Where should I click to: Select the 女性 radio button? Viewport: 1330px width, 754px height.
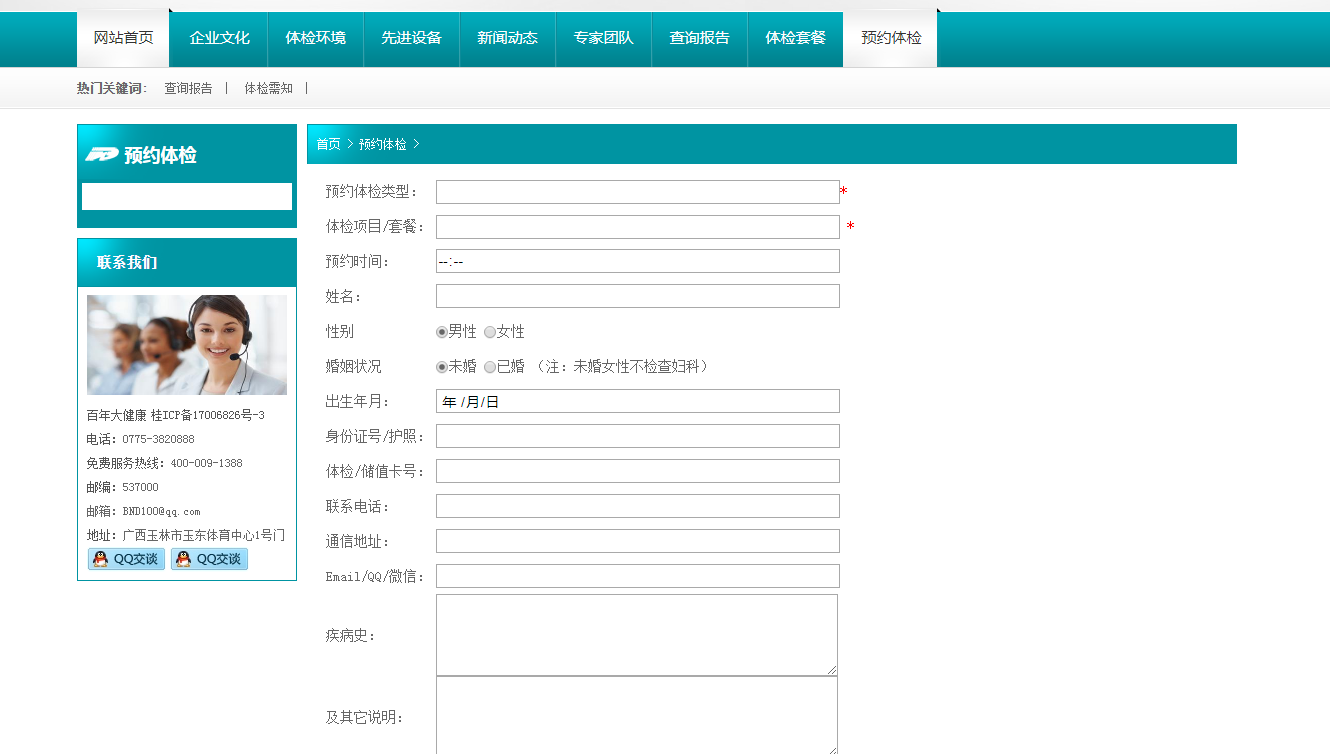[x=490, y=332]
